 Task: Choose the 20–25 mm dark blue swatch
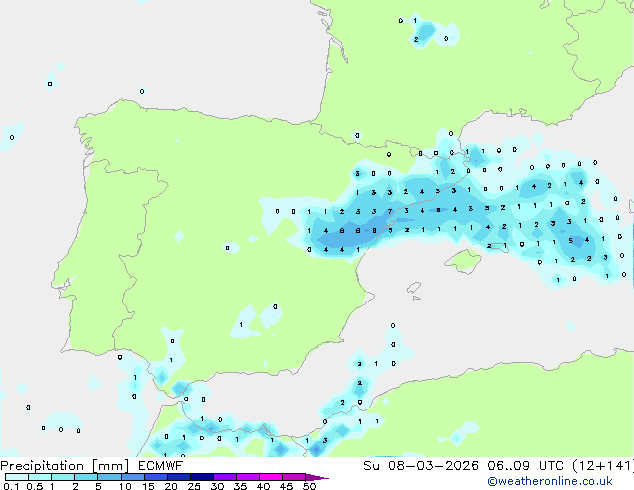coord(178,477)
